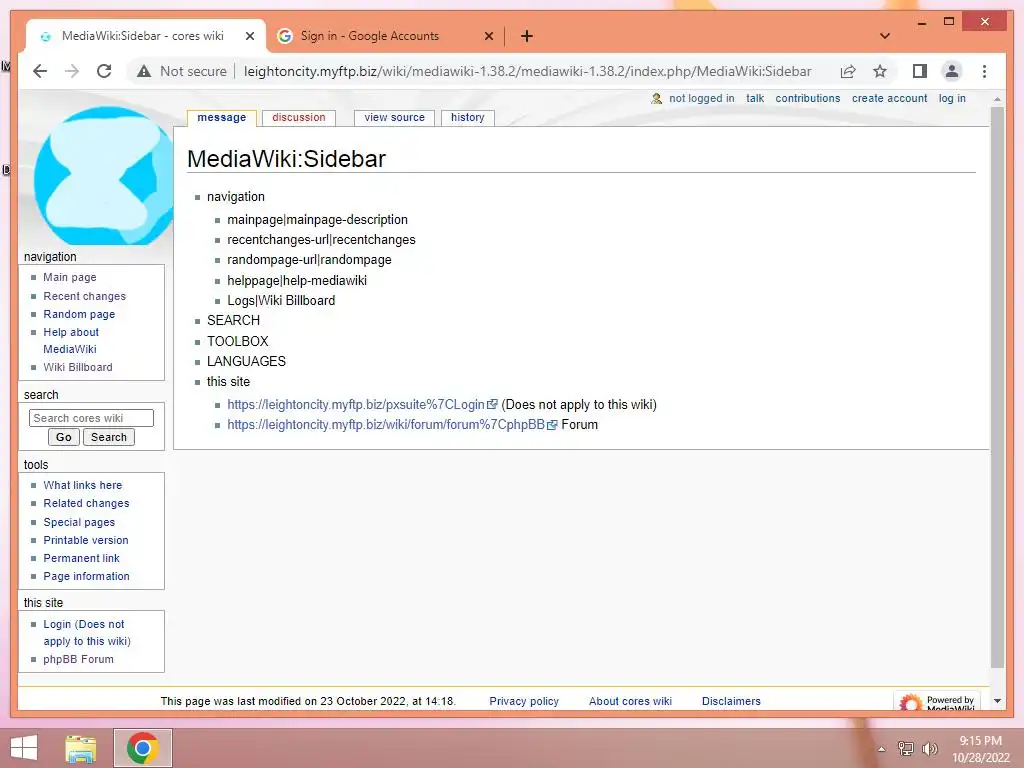Open Recent changes in sidebar
The image size is (1024, 768).
(84, 296)
